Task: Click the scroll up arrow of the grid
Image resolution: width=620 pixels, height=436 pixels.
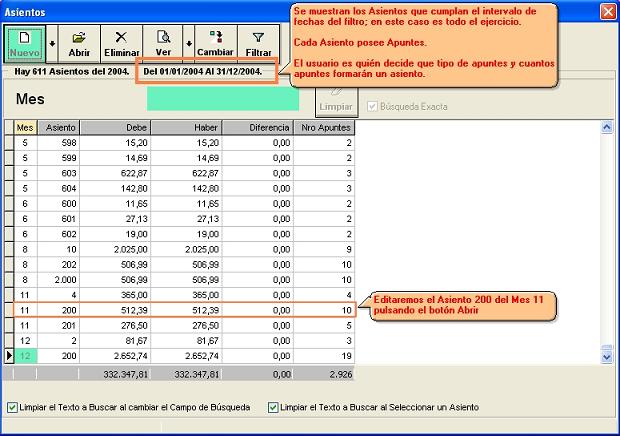Action: click(x=607, y=127)
